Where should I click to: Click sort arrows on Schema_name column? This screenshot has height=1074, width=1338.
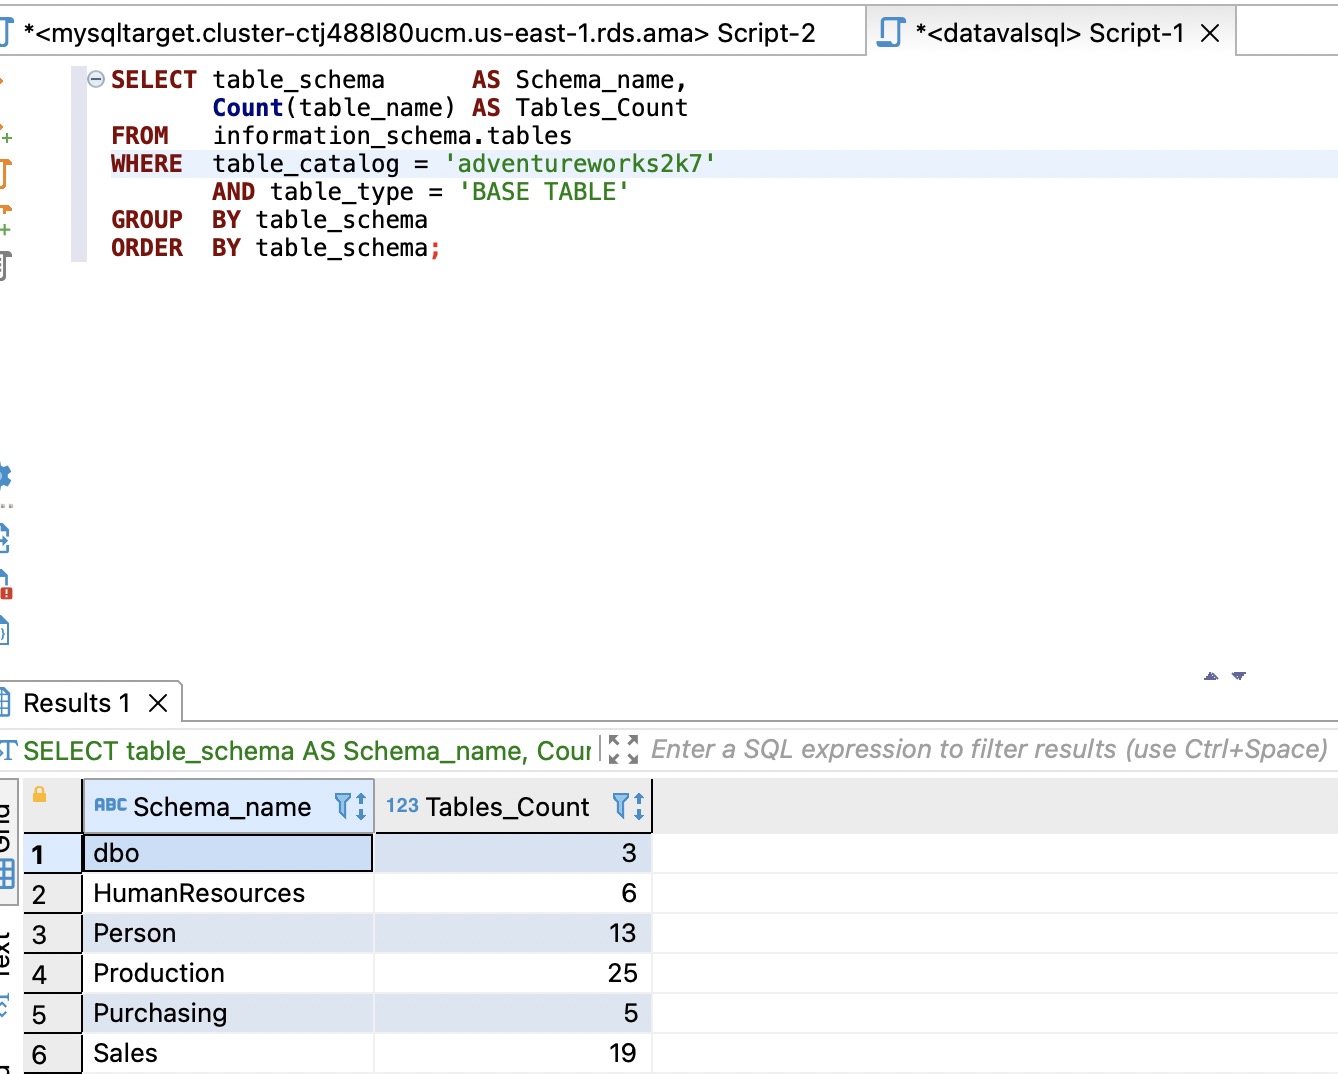(361, 806)
